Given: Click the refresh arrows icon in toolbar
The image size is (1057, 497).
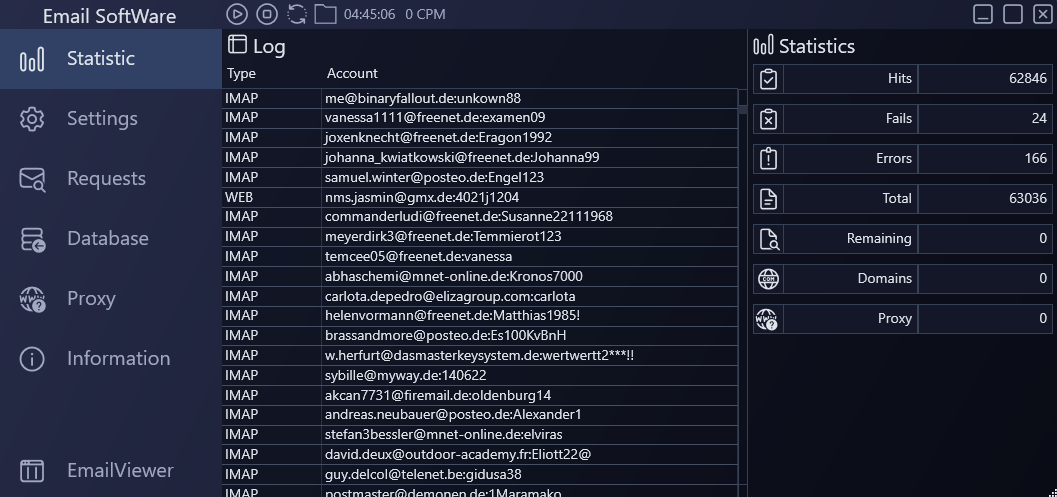Looking at the screenshot, I should tap(296, 14).
